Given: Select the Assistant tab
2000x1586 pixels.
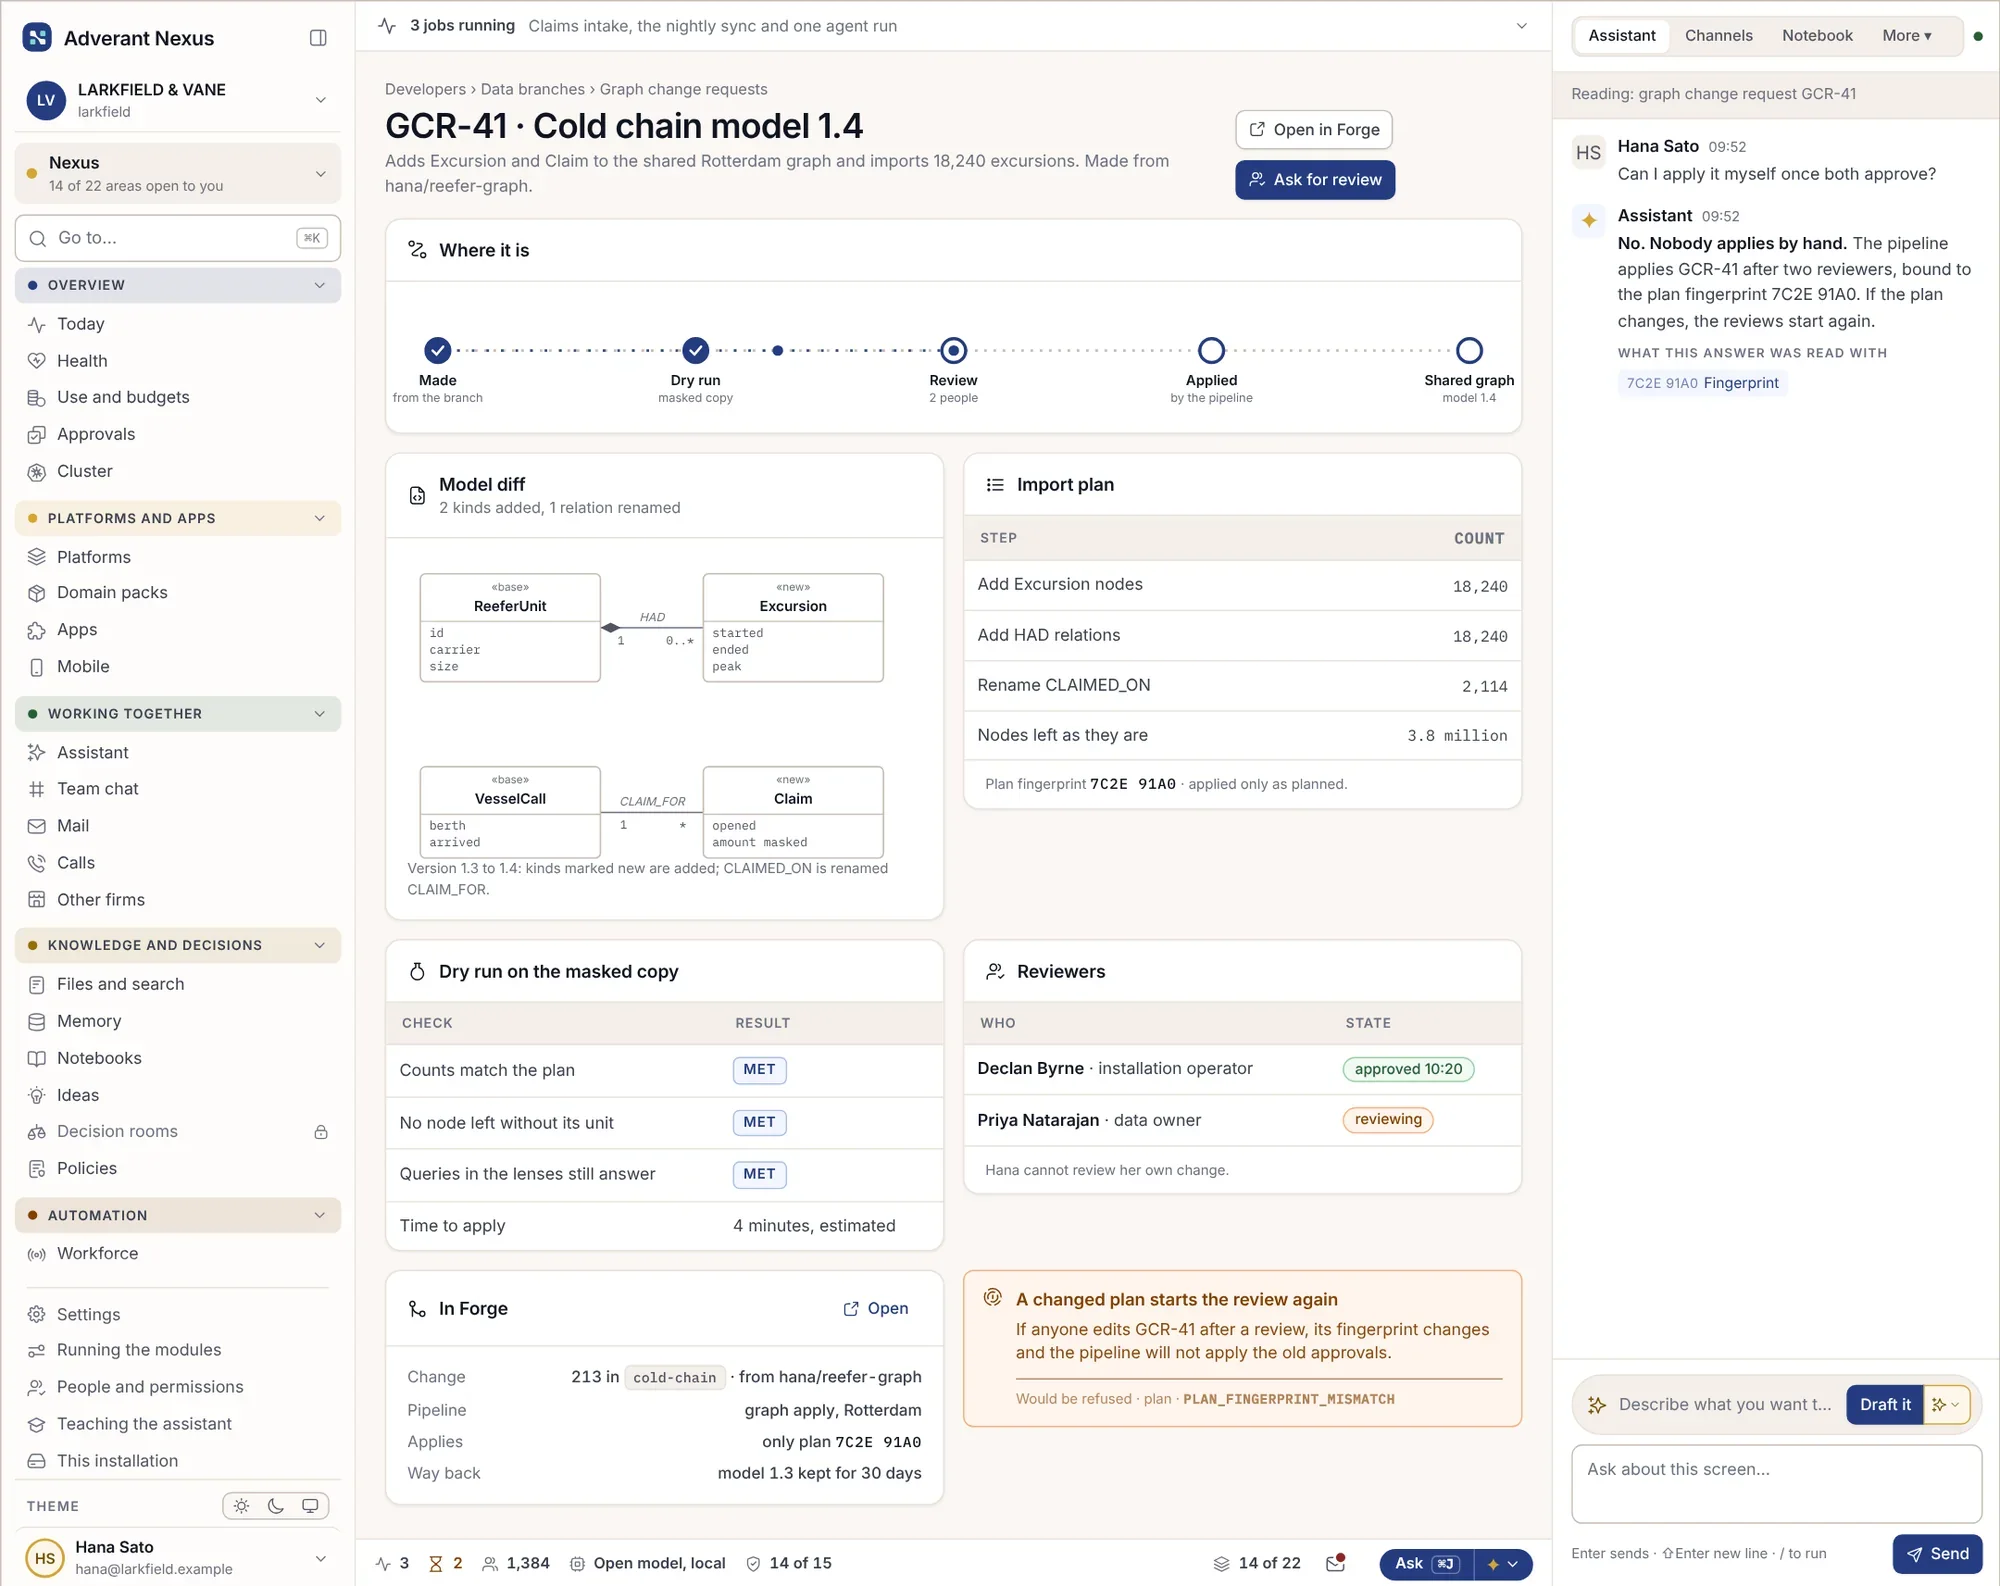Looking at the screenshot, I should click(1621, 36).
